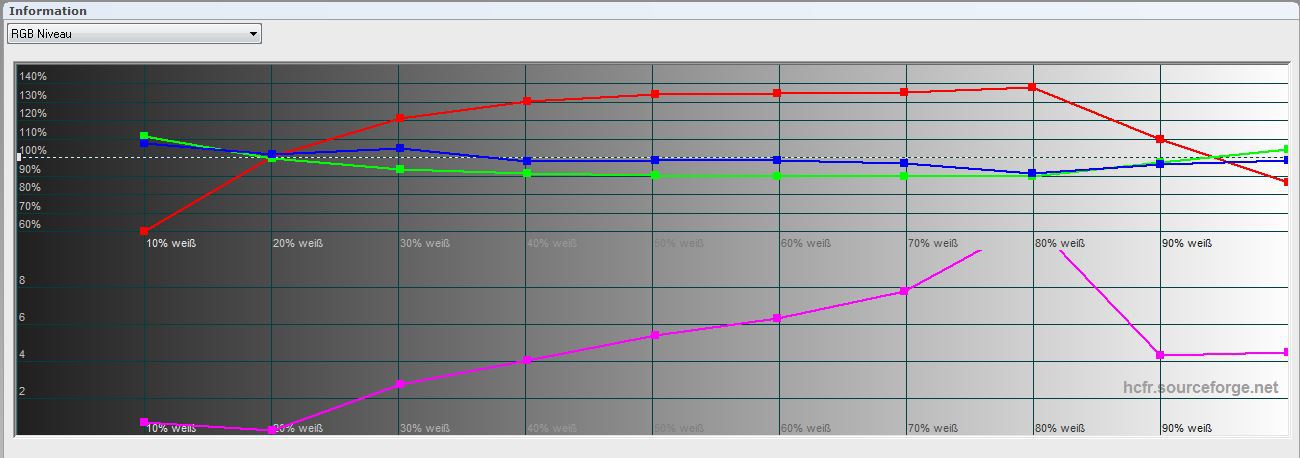The image size is (1300, 458).
Task: Click magenta delta point at 20% weiß
Action: tap(272, 430)
